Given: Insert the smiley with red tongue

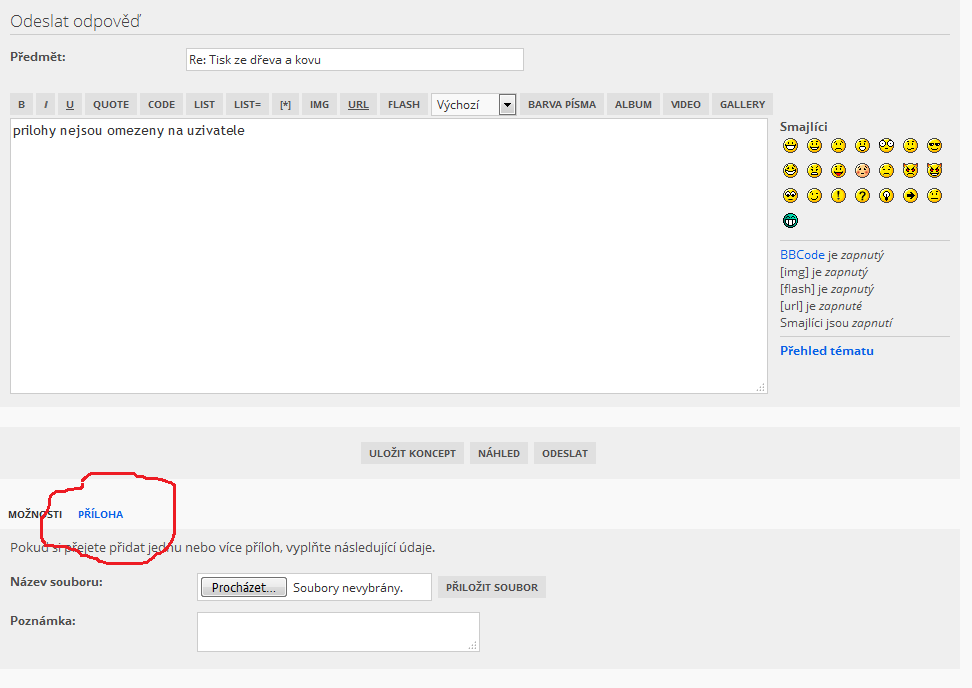Looking at the screenshot, I should pos(838,171).
